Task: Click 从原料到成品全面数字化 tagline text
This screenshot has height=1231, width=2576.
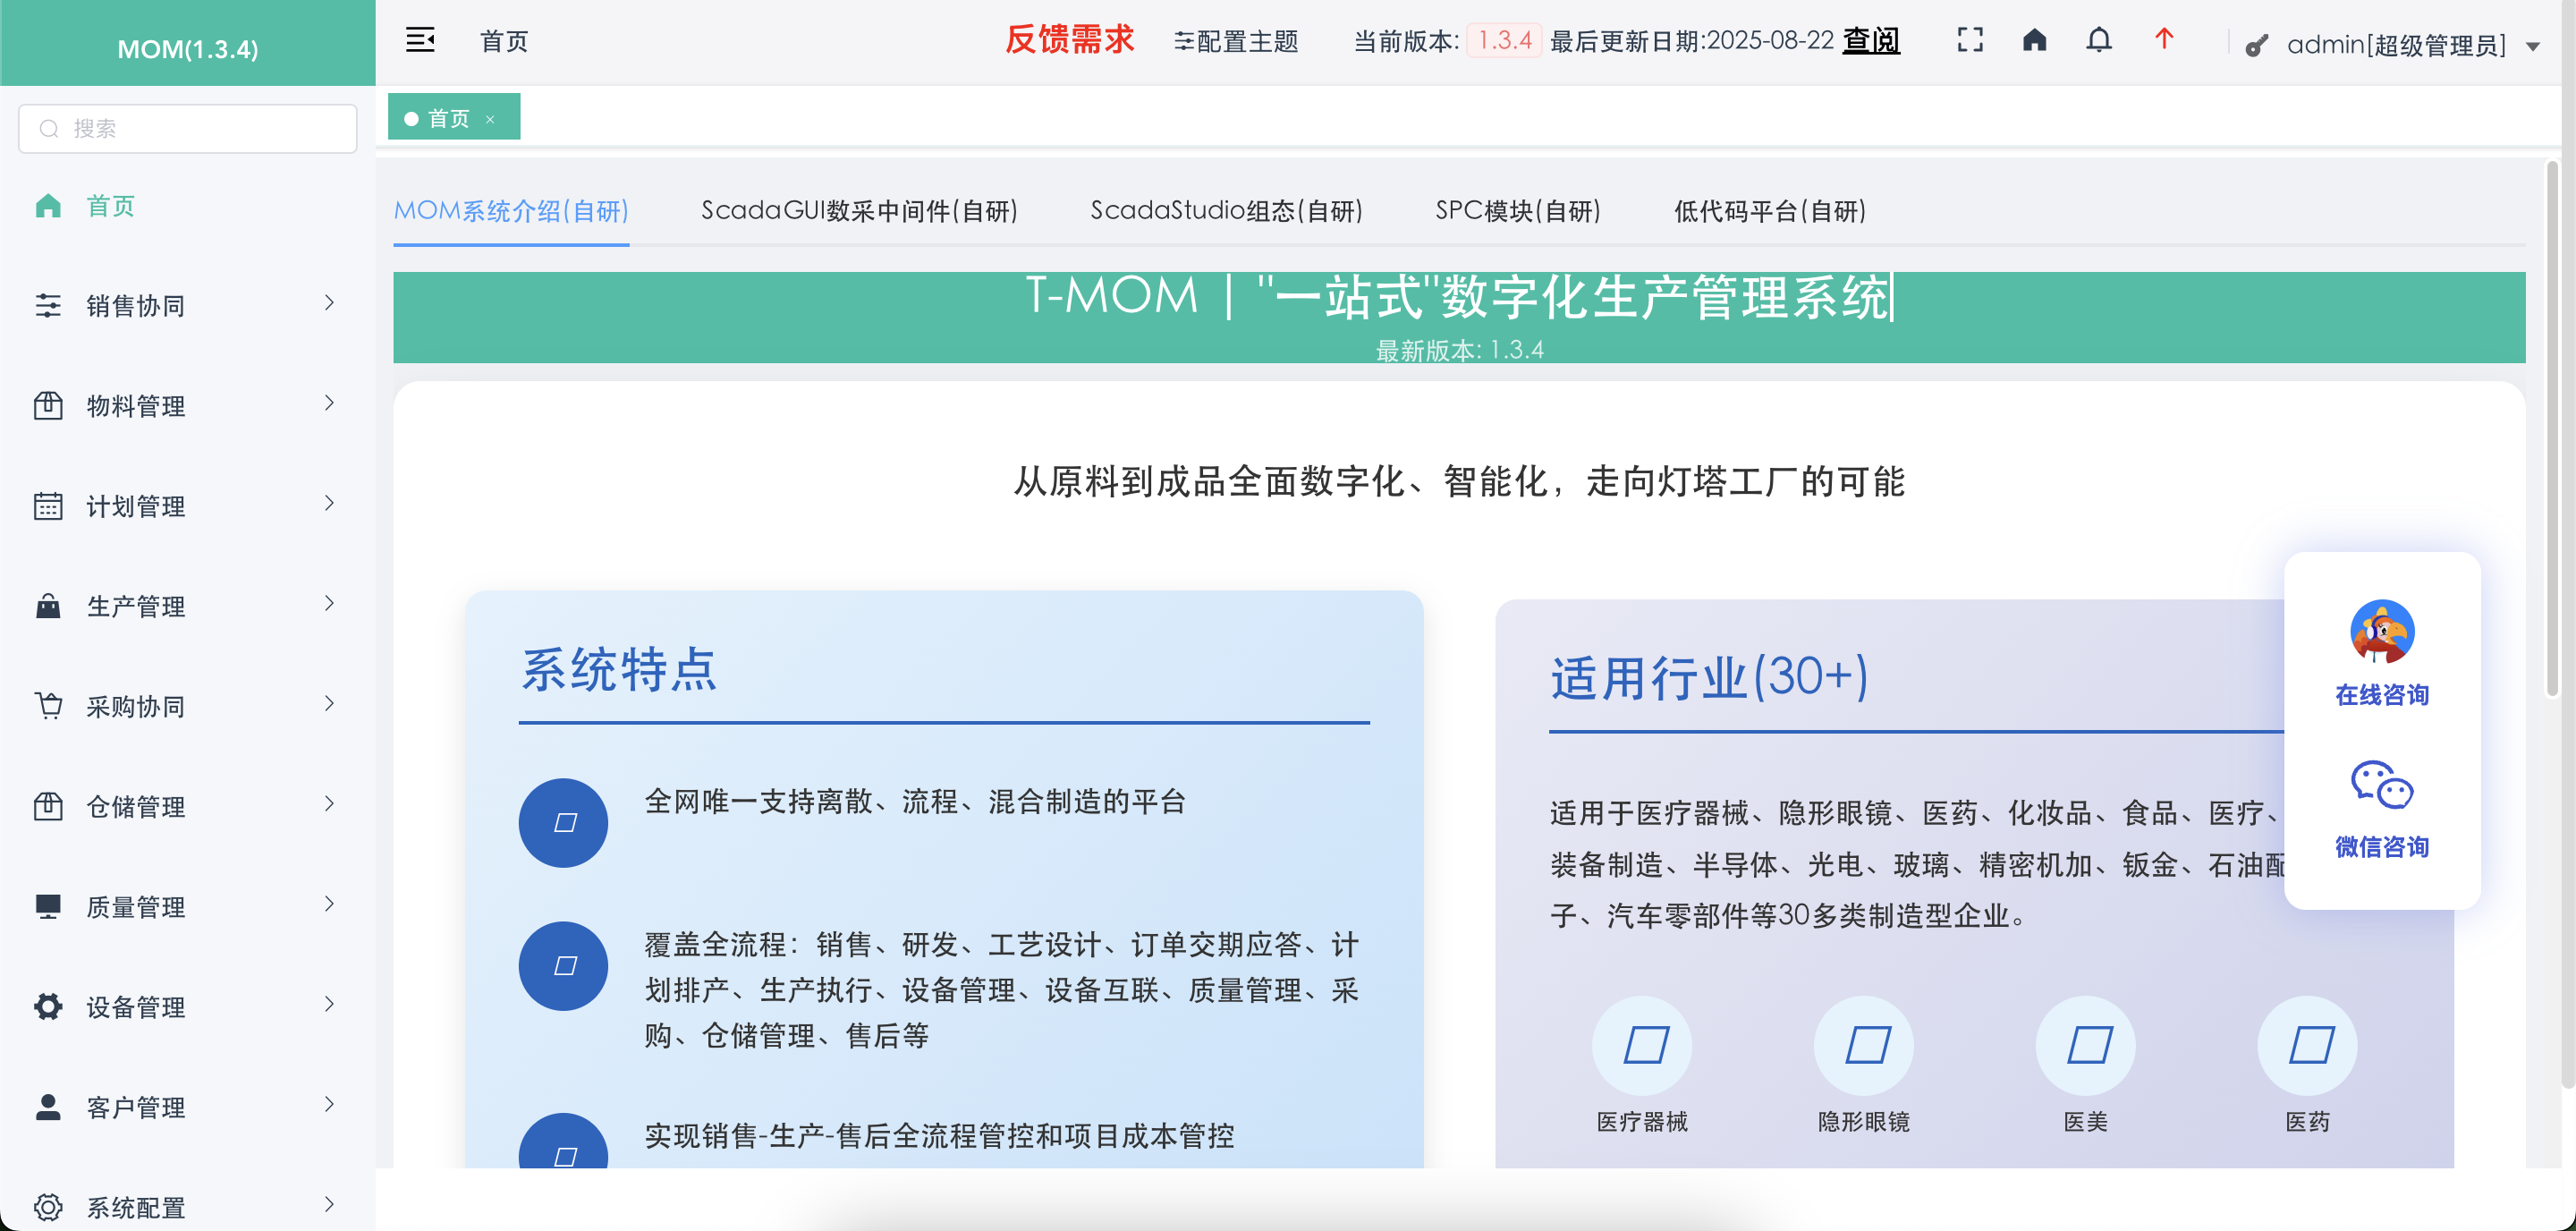Action: tap(1459, 481)
